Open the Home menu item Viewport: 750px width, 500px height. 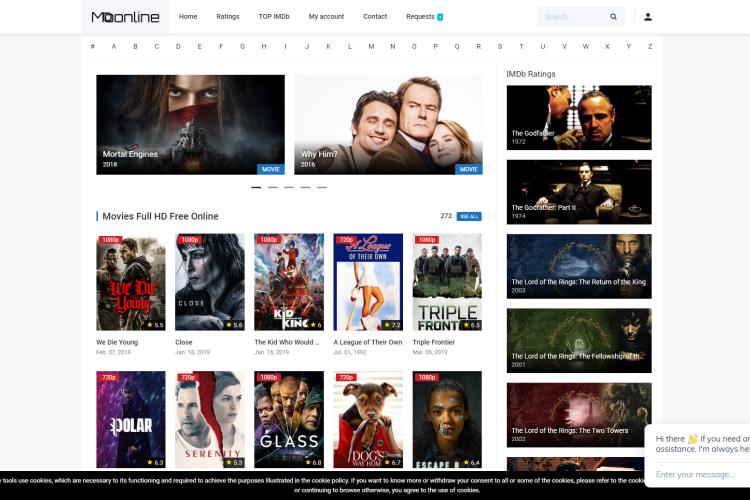(188, 17)
